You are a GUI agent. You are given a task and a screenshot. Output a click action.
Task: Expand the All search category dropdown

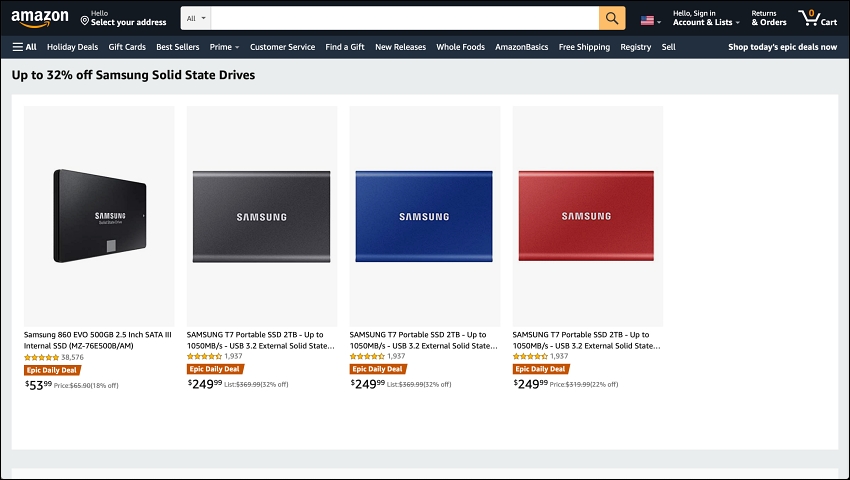[196, 18]
